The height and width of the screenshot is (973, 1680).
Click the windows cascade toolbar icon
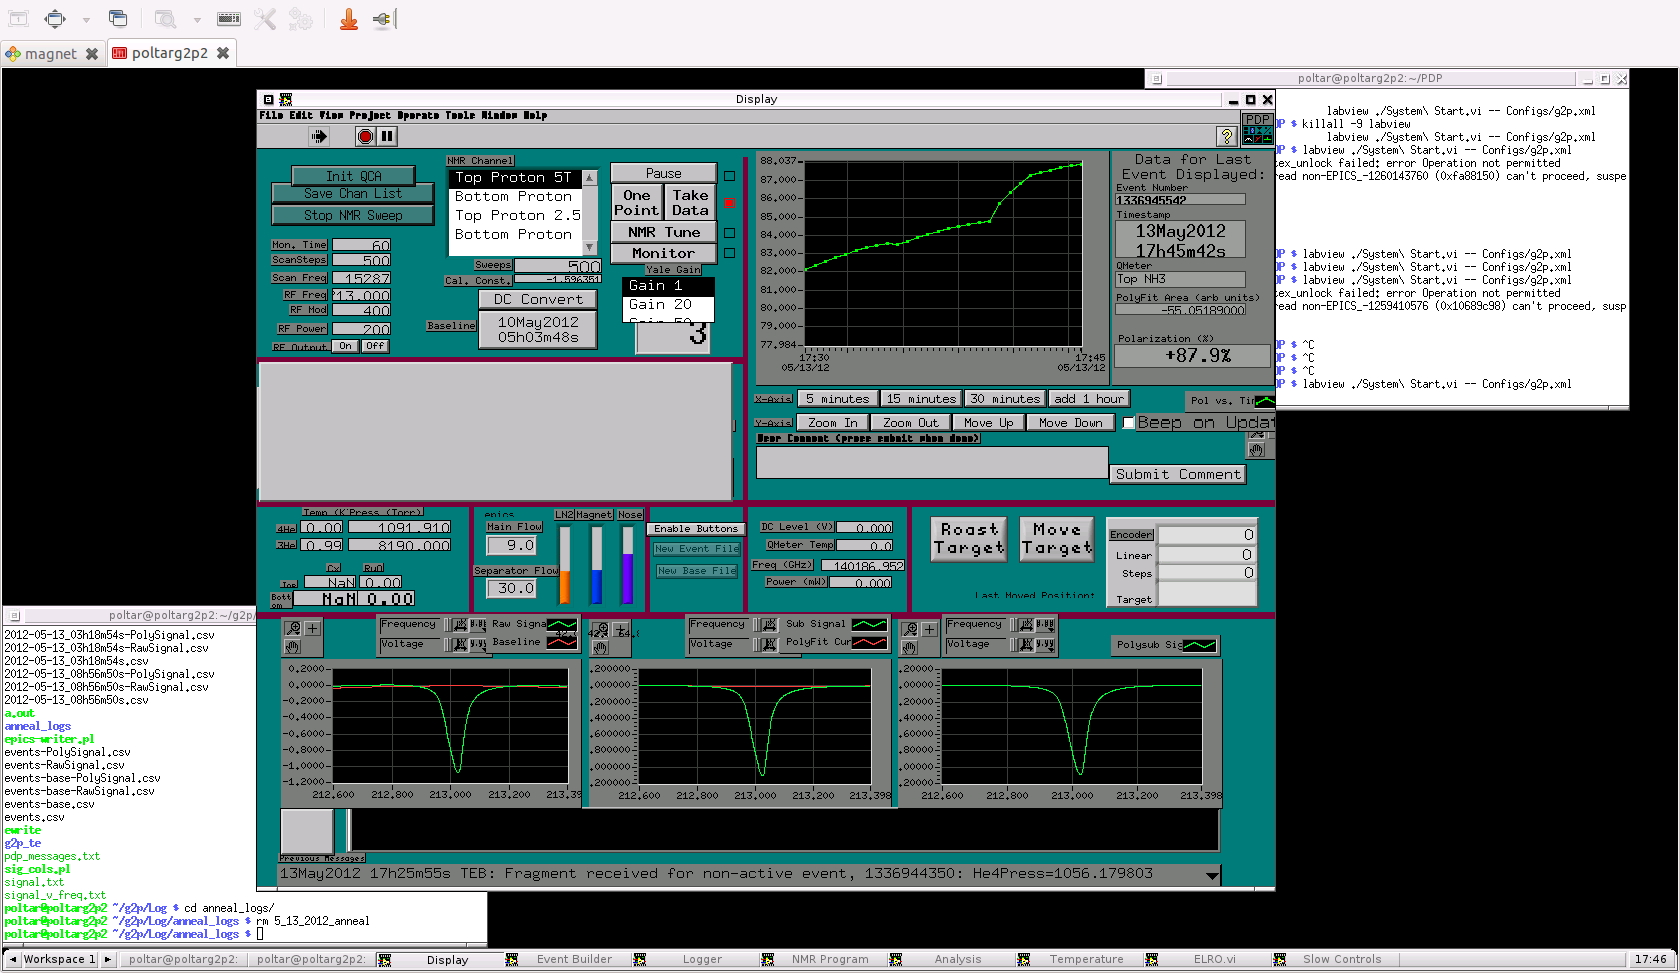pos(118,18)
